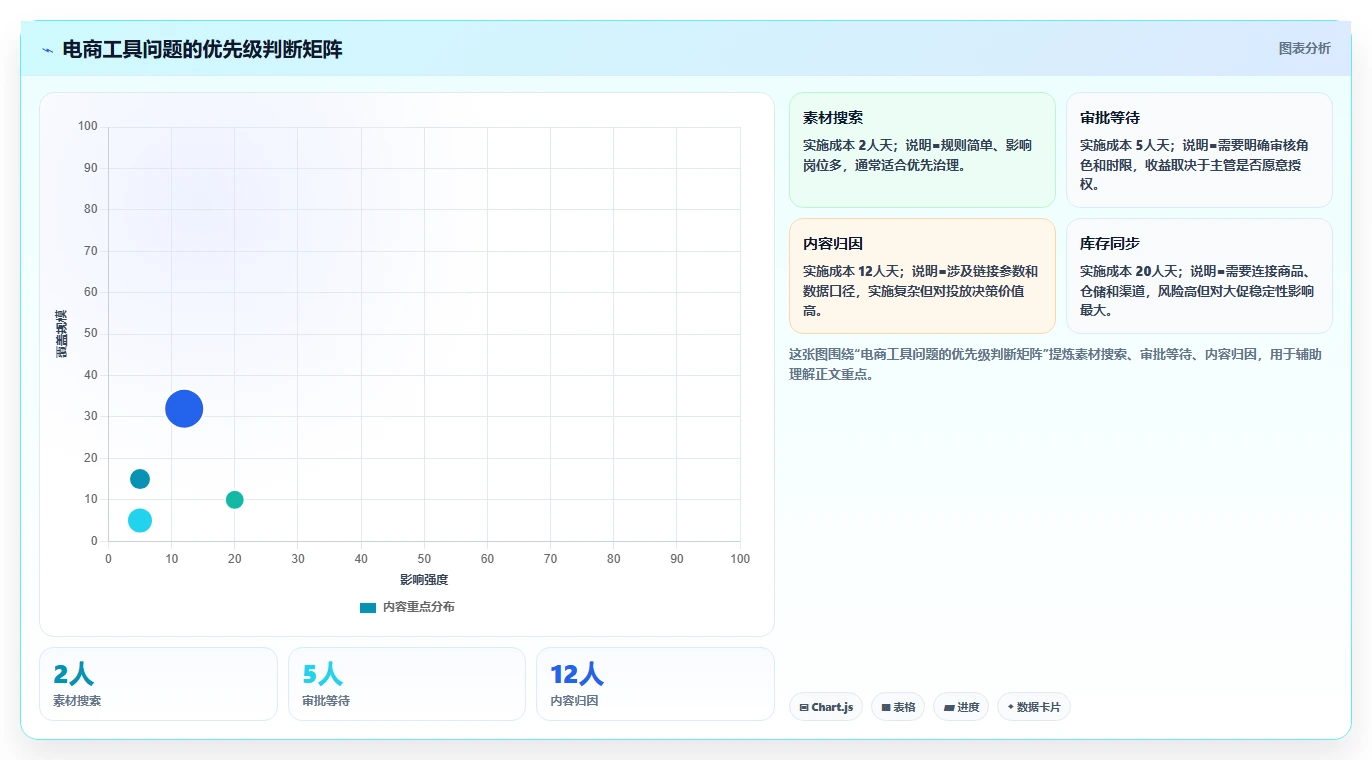The image size is (1372, 760).
Task: Click the 进度 tag chip
Action: pos(961,707)
